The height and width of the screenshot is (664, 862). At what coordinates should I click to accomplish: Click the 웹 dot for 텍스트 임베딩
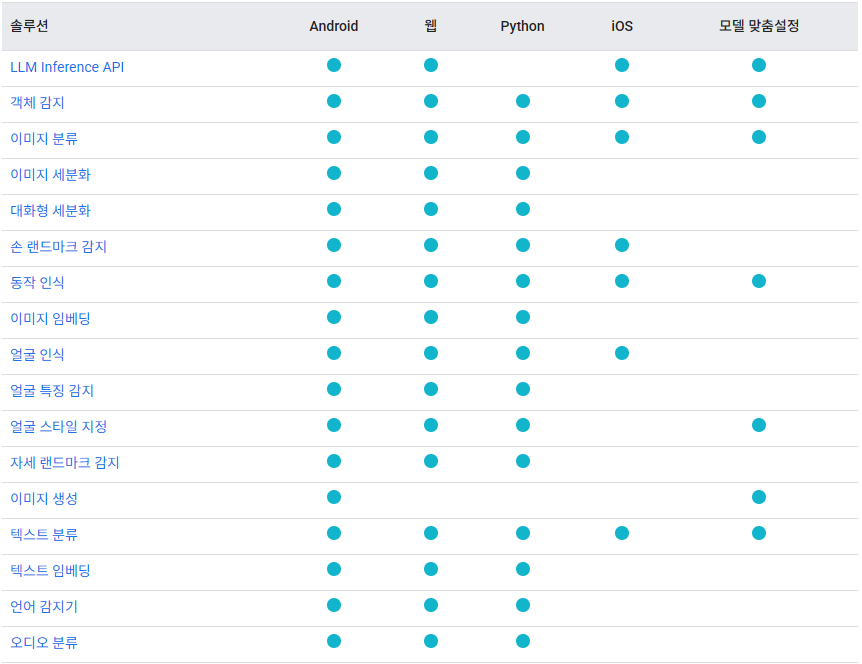[431, 569]
